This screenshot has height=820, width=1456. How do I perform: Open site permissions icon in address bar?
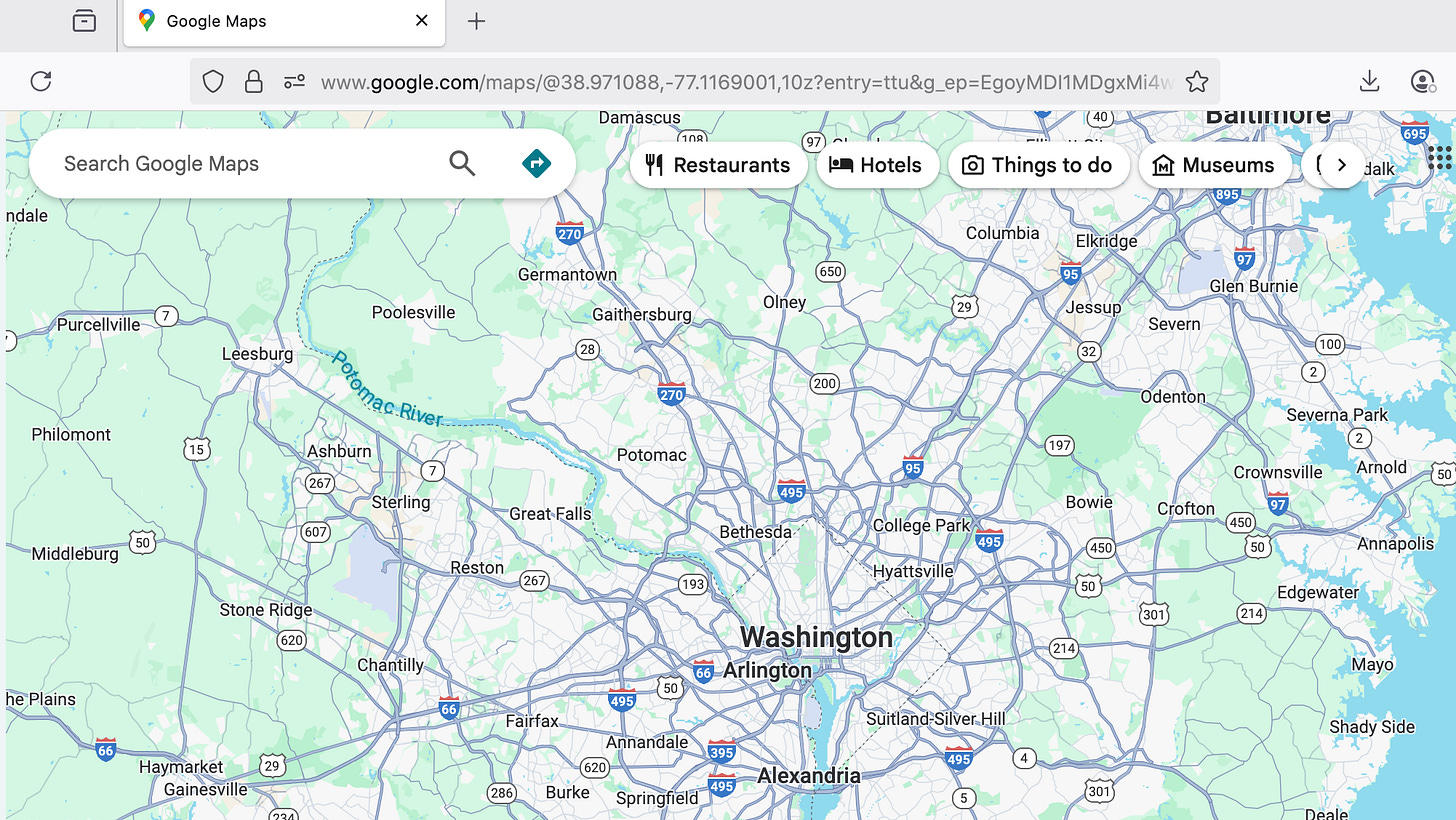[x=294, y=81]
